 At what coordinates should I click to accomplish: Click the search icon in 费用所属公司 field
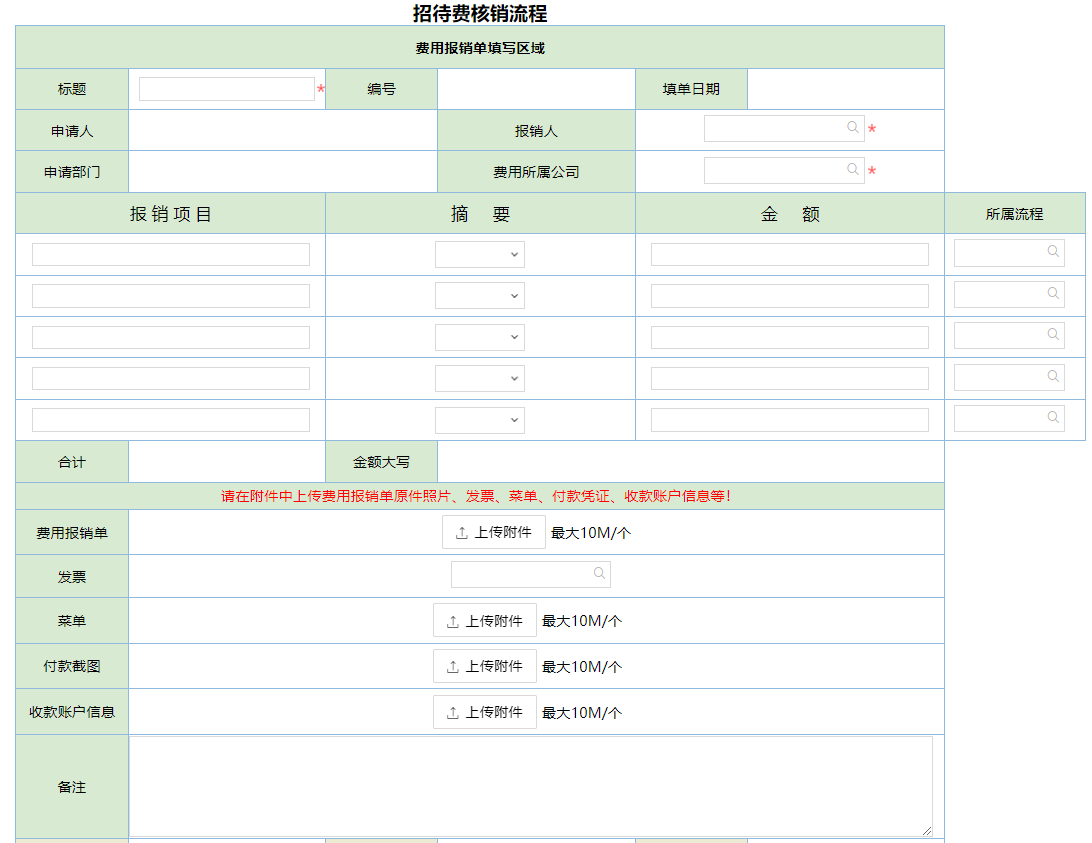[x=852, y=169]
